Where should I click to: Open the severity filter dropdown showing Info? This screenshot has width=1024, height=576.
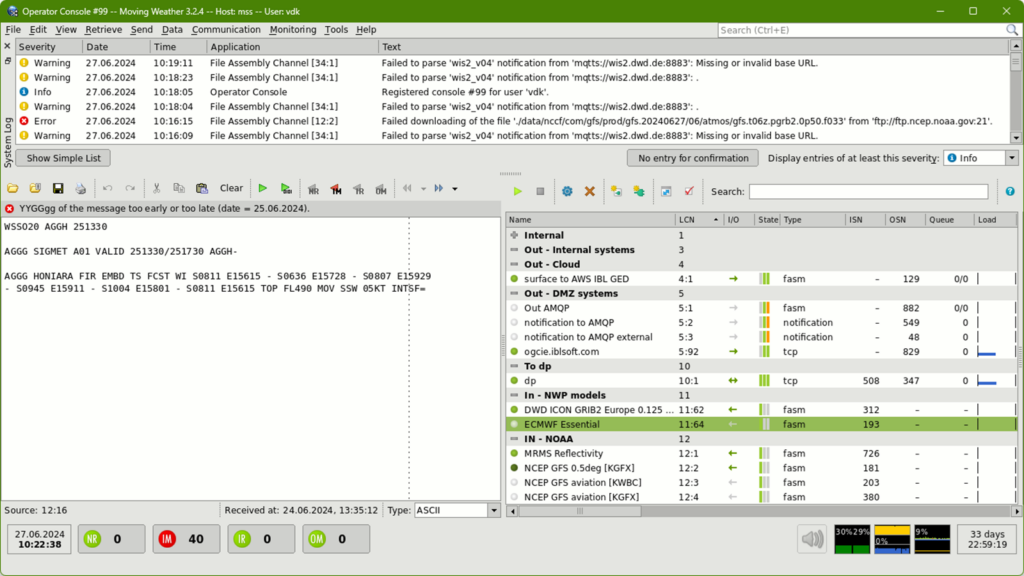click(x=976, y=157)
